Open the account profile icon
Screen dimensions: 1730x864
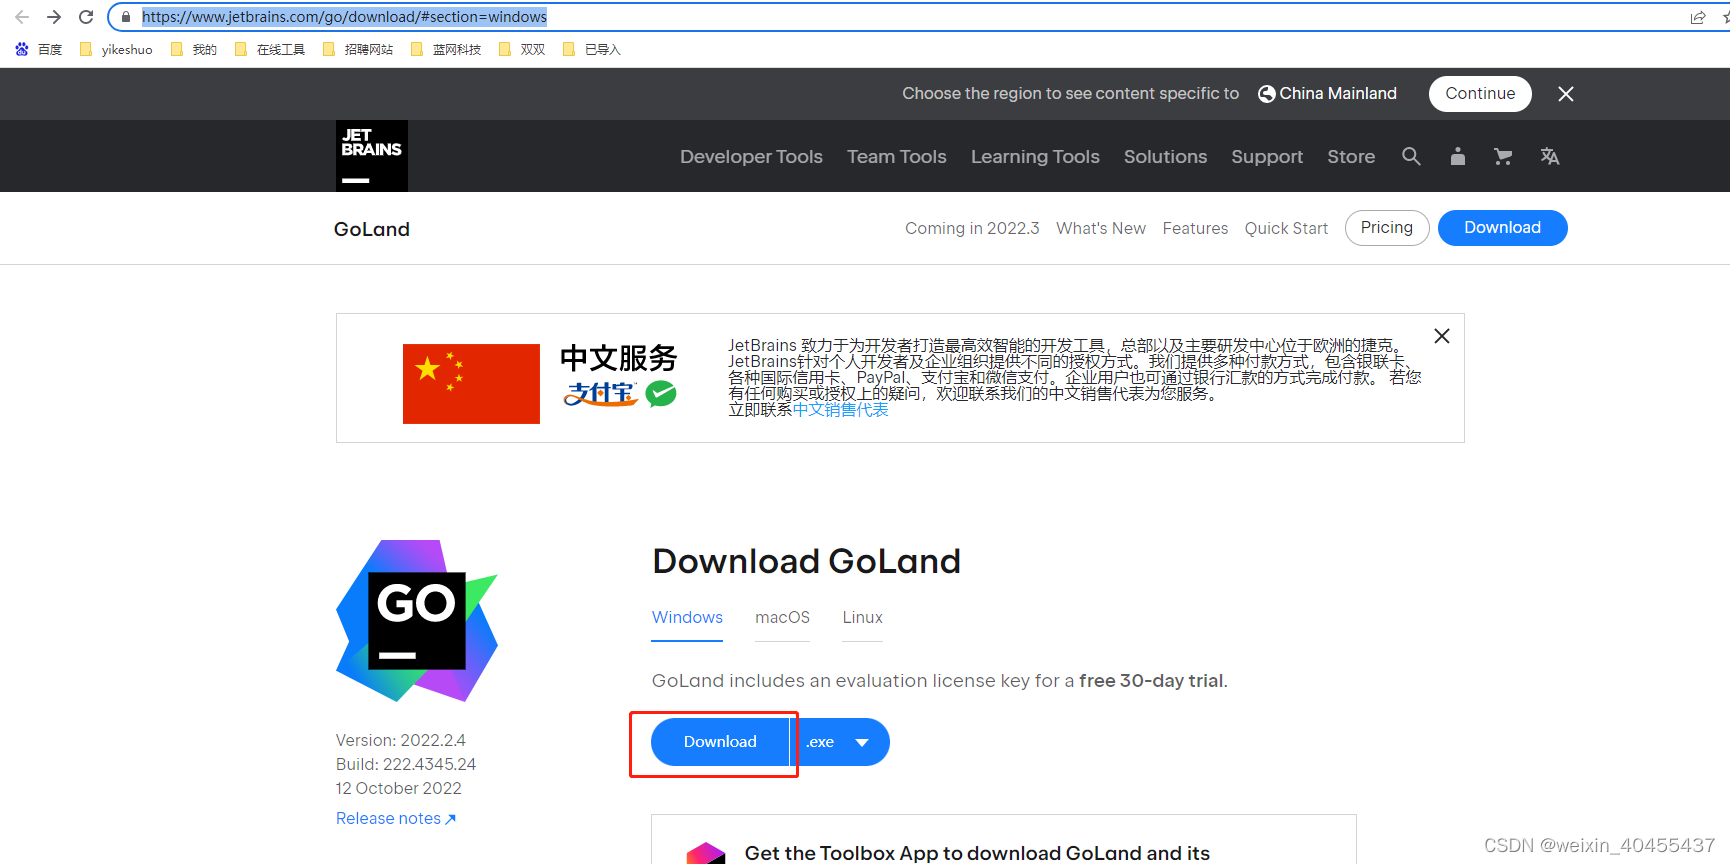(1458, 156)
